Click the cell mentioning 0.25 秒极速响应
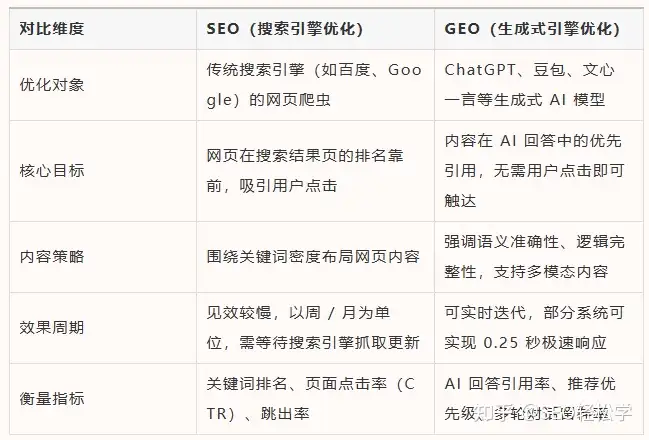649x440 pixels. pyautogui.click(x=539, y=328)
